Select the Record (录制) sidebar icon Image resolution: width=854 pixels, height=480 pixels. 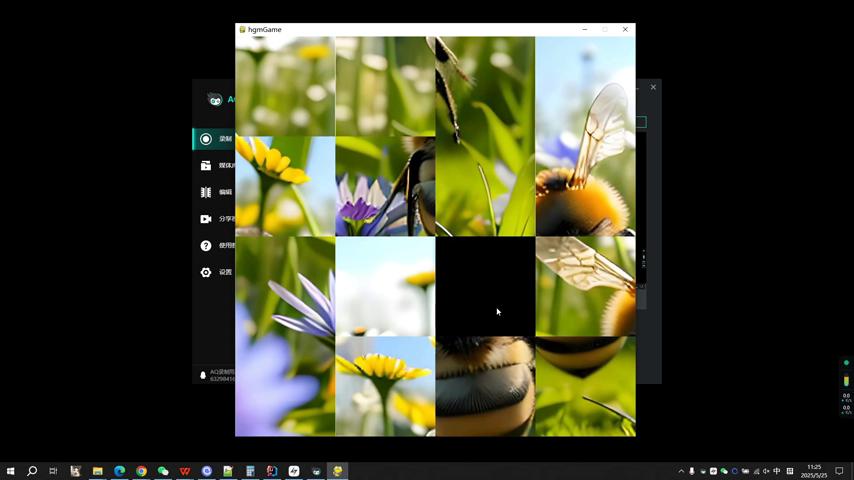click(206, 139)
